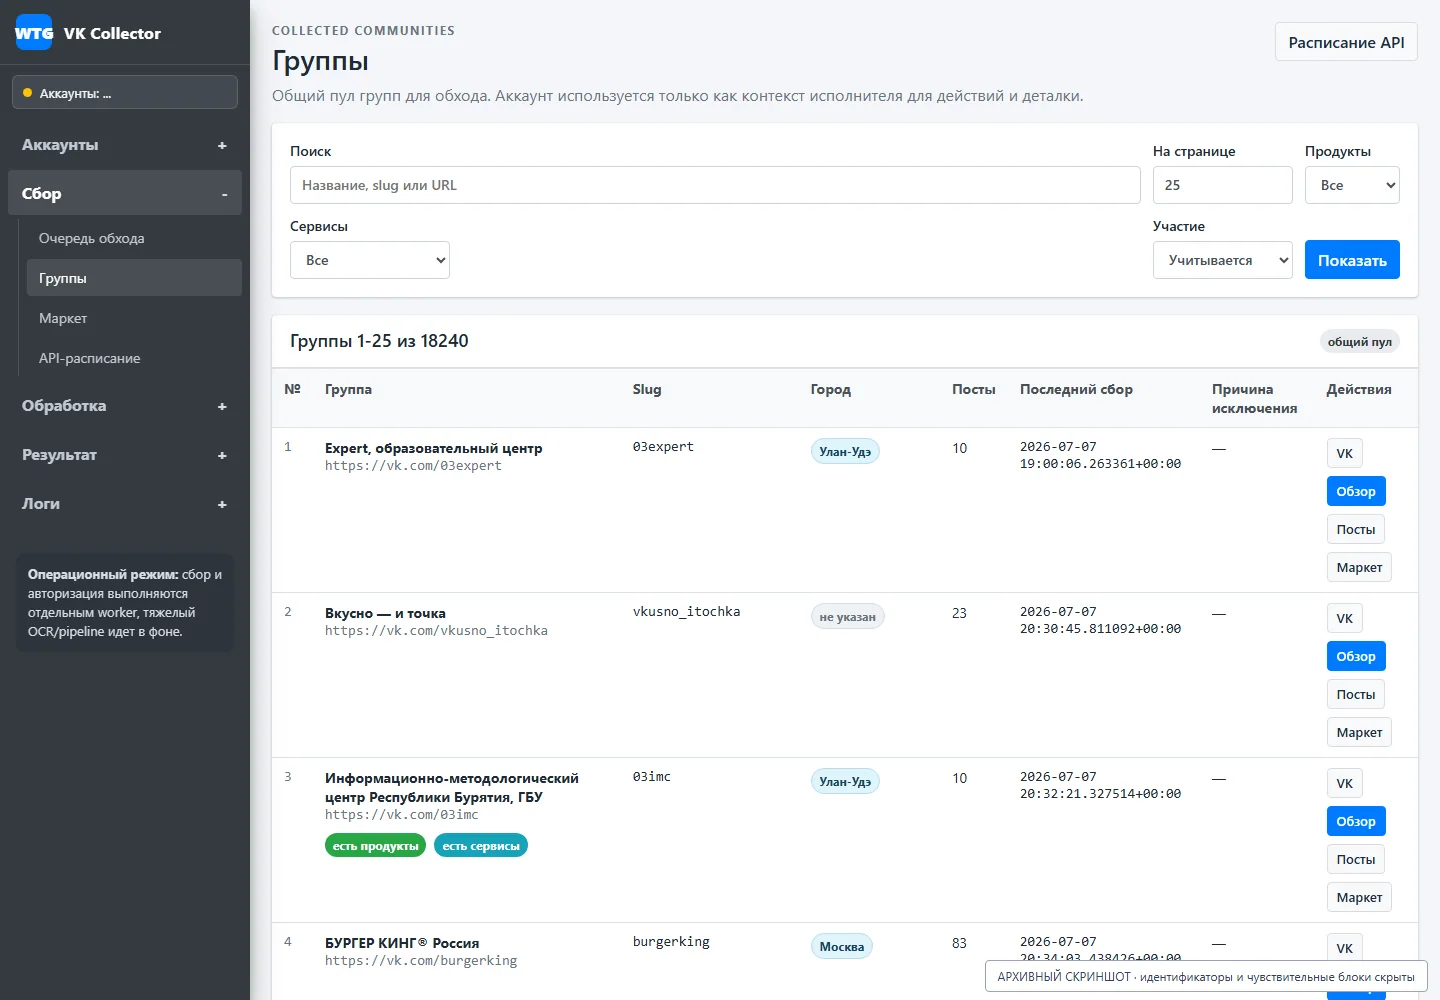Click the Посты column header
1440x1000 pixels.
[974, 389]
